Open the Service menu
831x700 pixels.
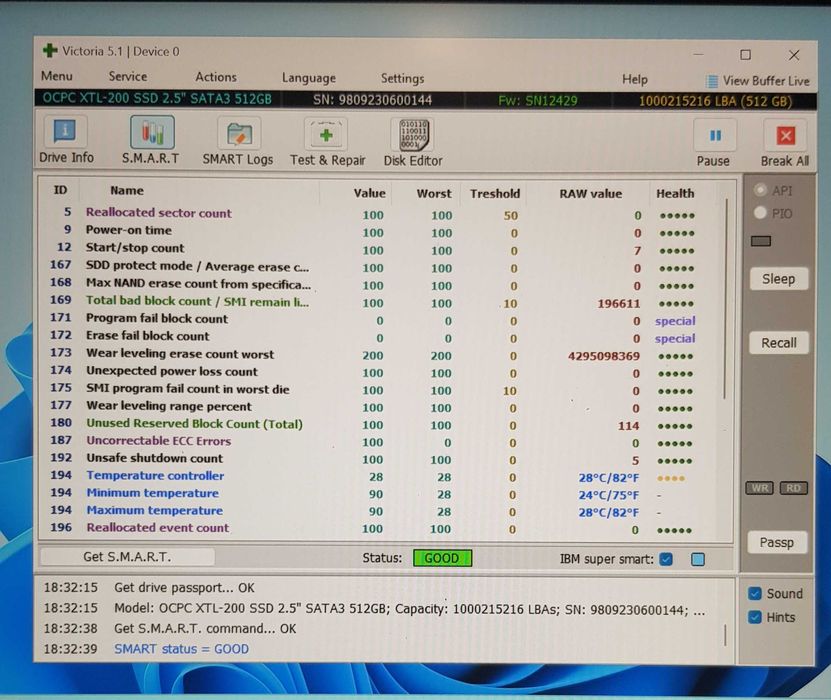point(128,76)
